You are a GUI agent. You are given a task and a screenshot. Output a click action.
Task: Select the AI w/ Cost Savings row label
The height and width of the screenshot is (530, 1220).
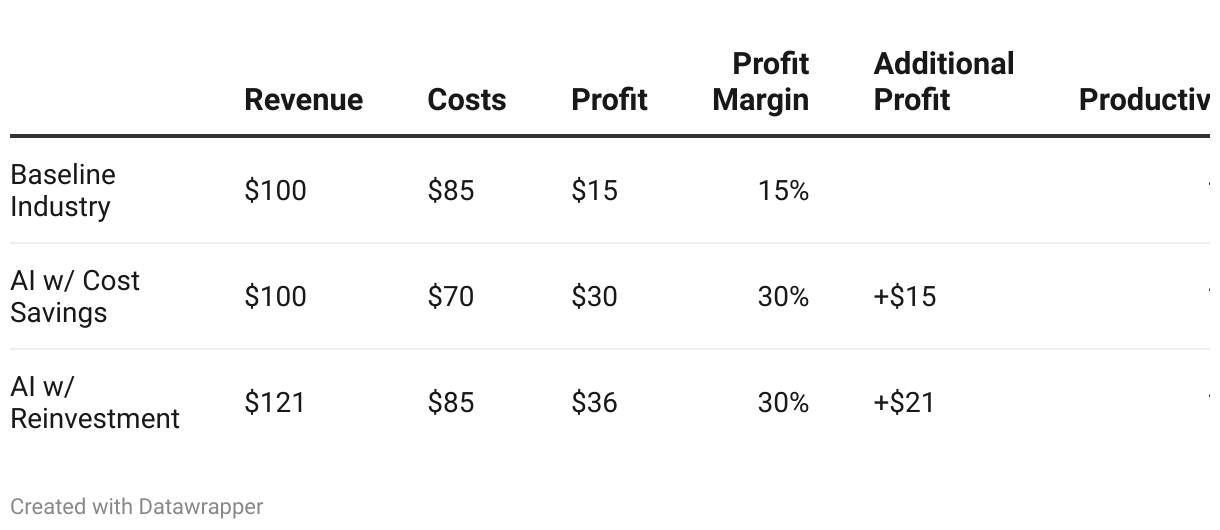click(75, 296)
